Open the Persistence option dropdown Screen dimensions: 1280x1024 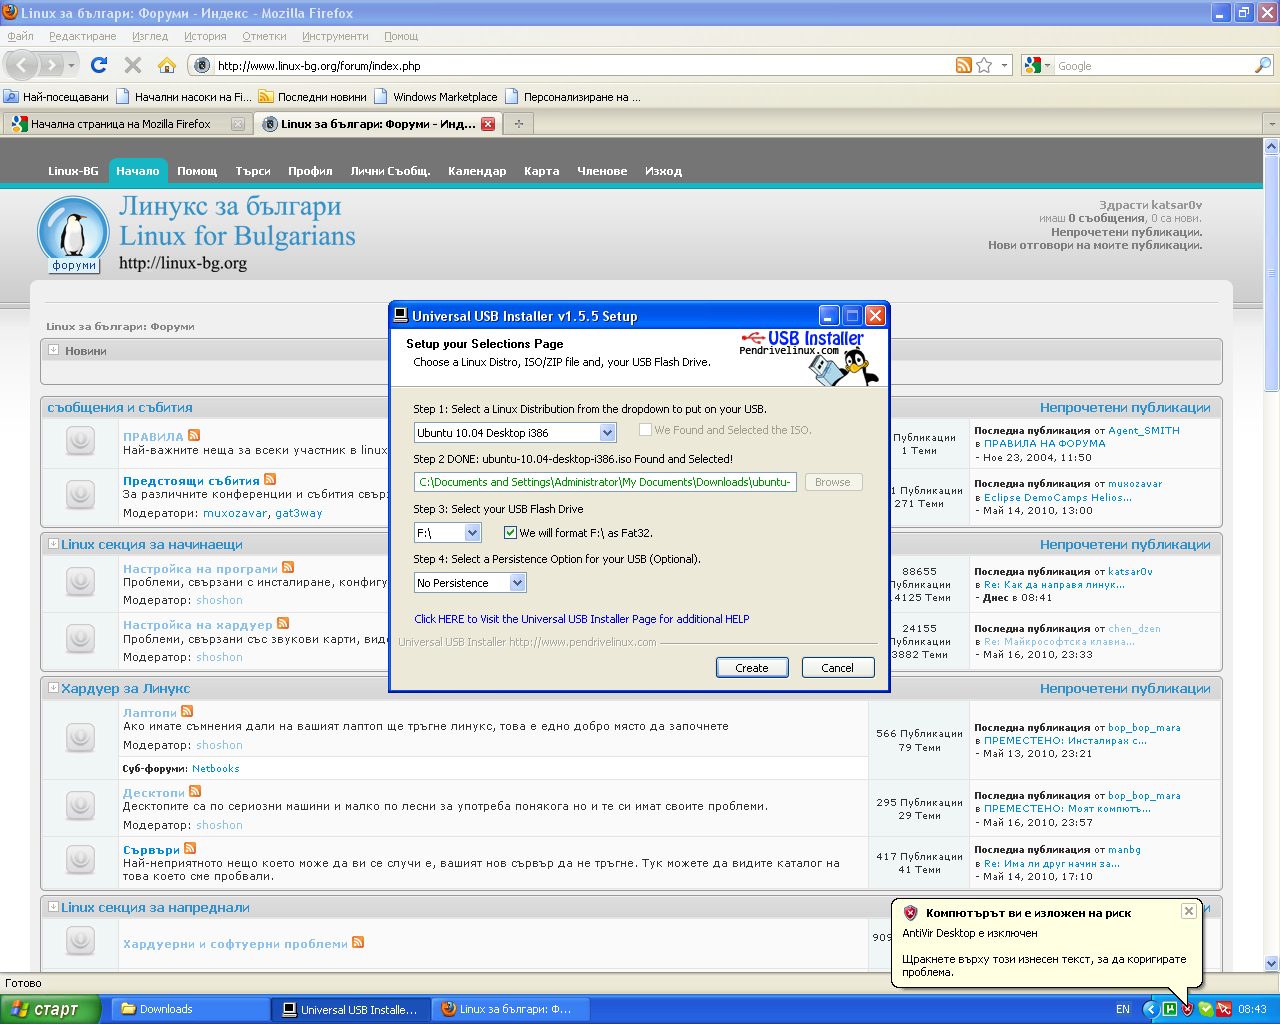point(517,583)
